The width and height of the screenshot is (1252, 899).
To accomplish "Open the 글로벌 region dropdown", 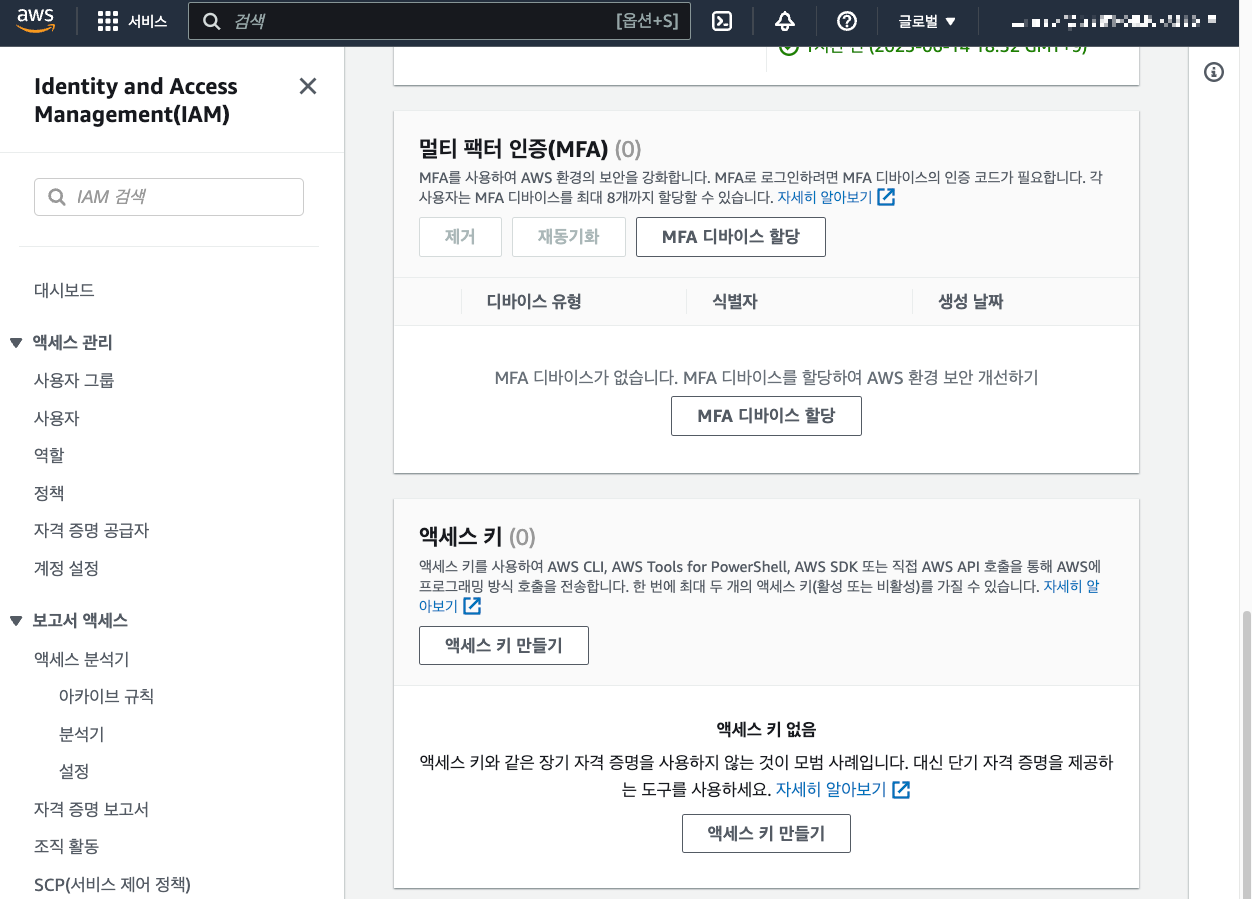I will tap(927, 21).
